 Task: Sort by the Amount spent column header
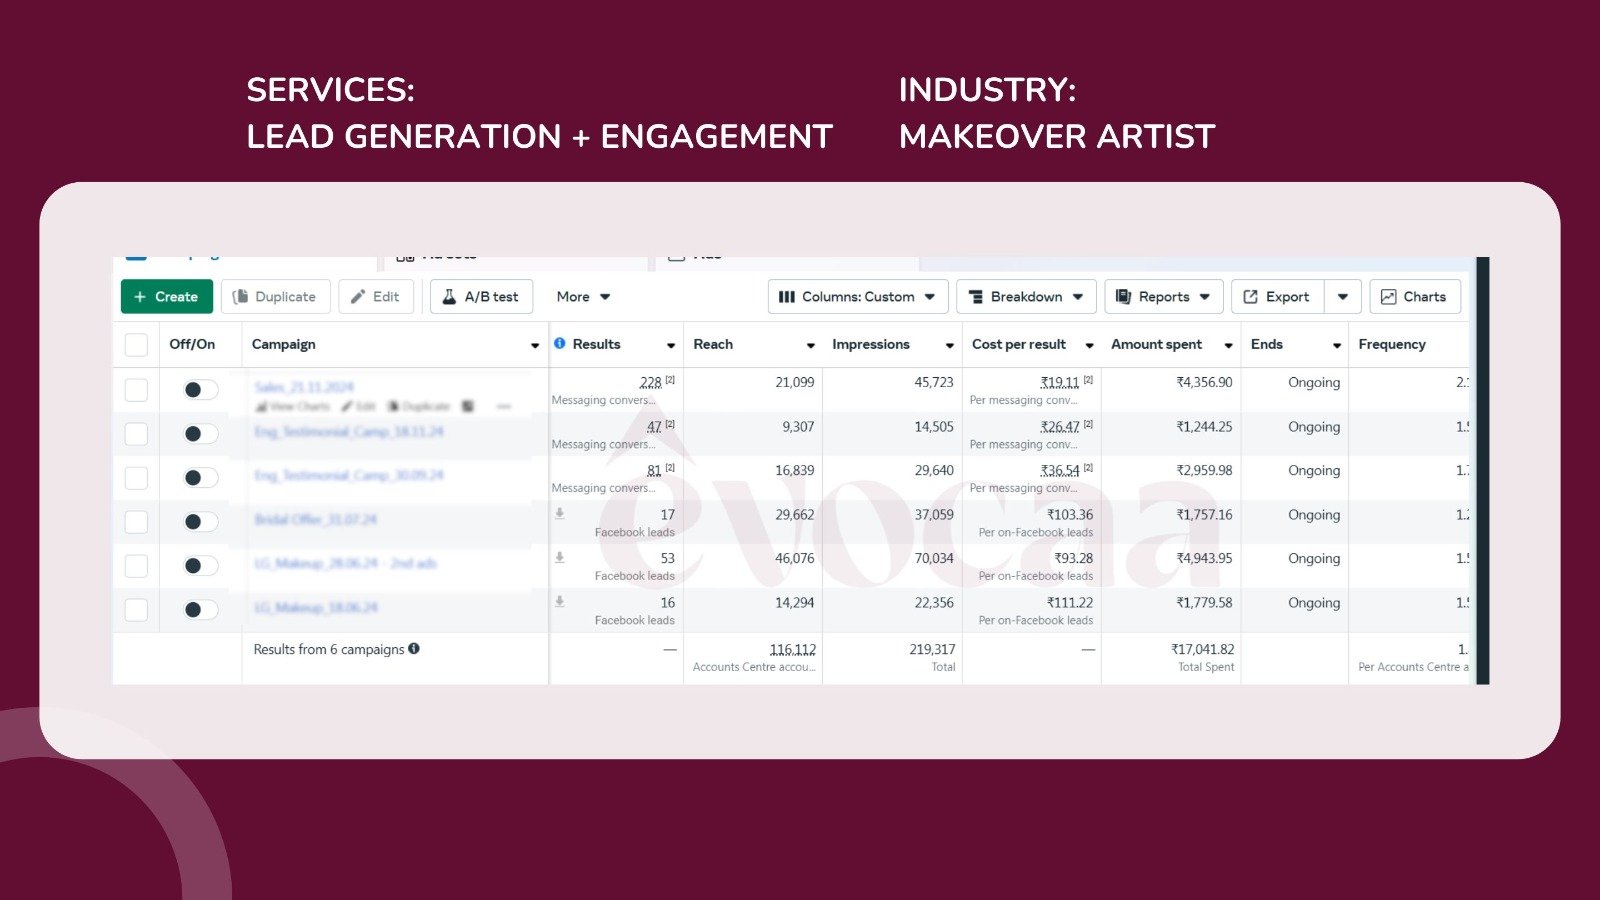[1157, 344]
